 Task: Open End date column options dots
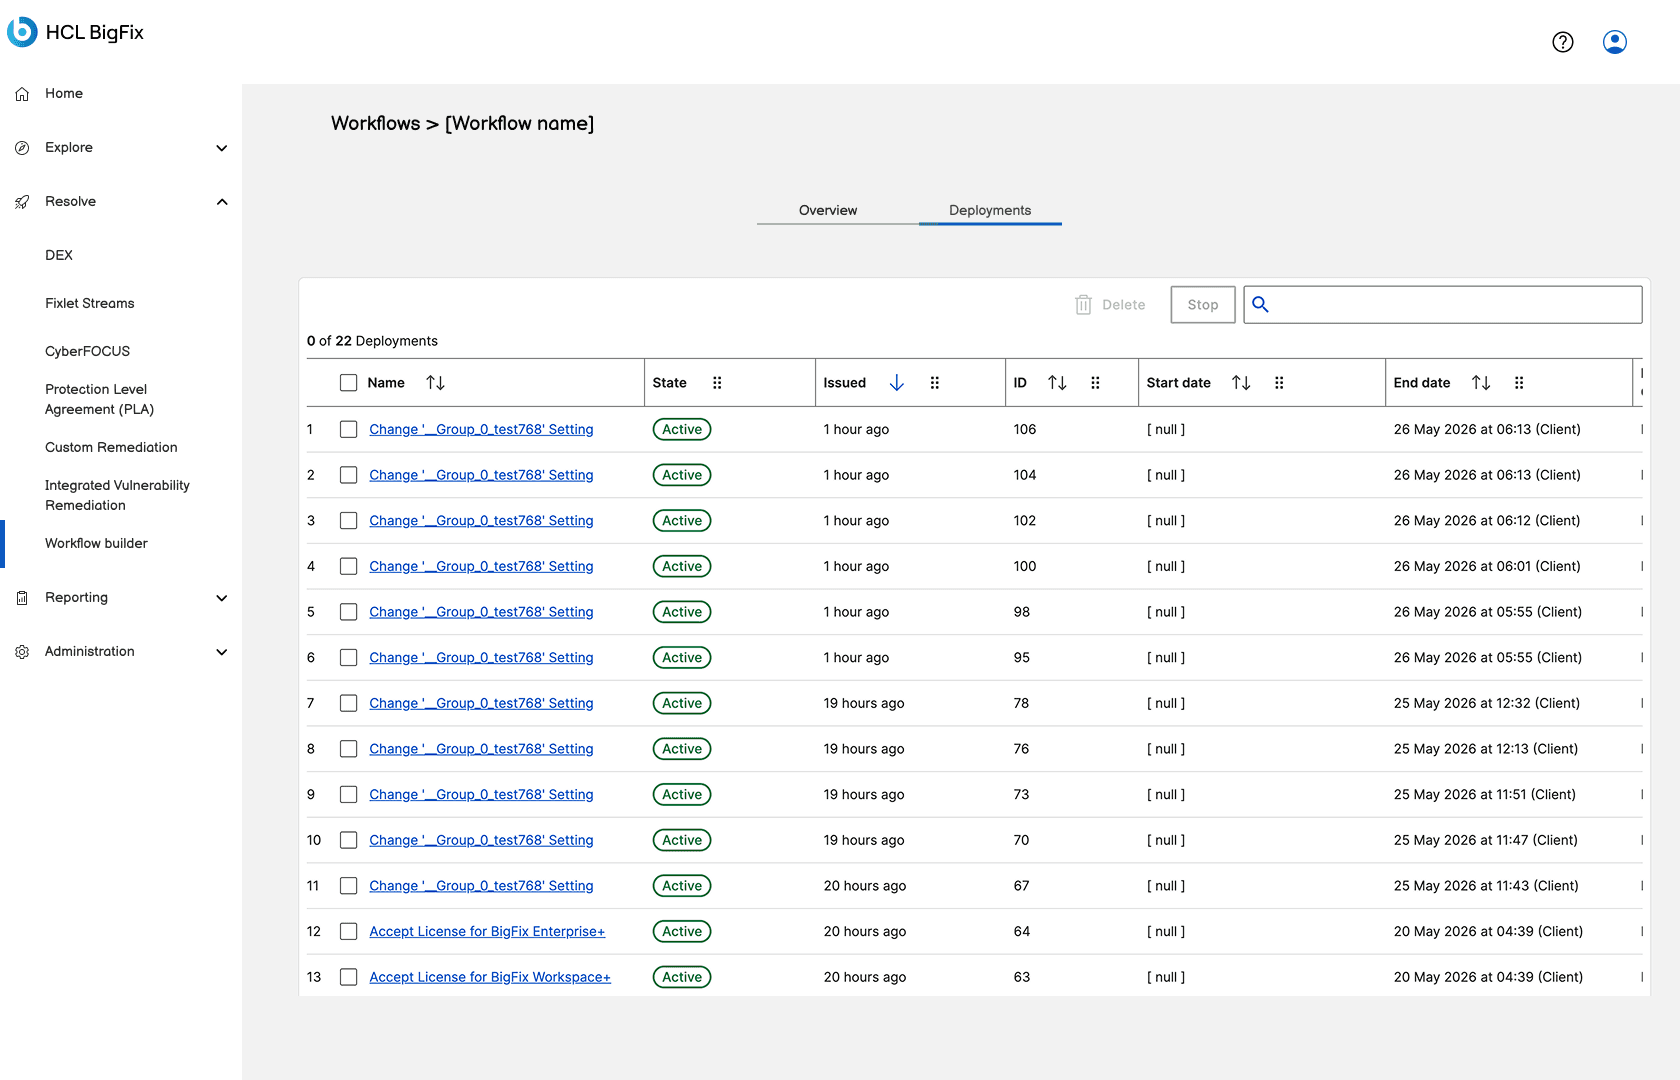point(1519,383)
